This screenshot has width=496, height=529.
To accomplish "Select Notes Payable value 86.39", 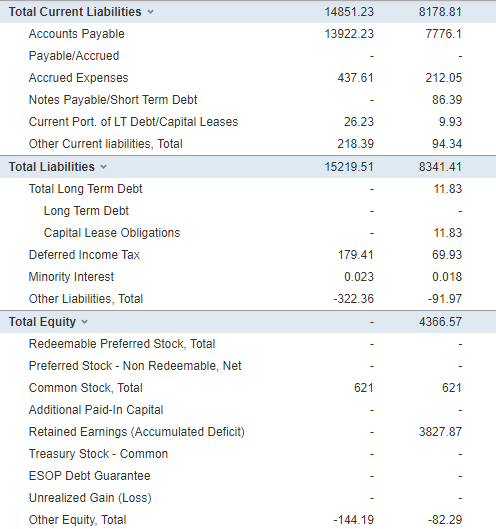I will click(447, 100).
